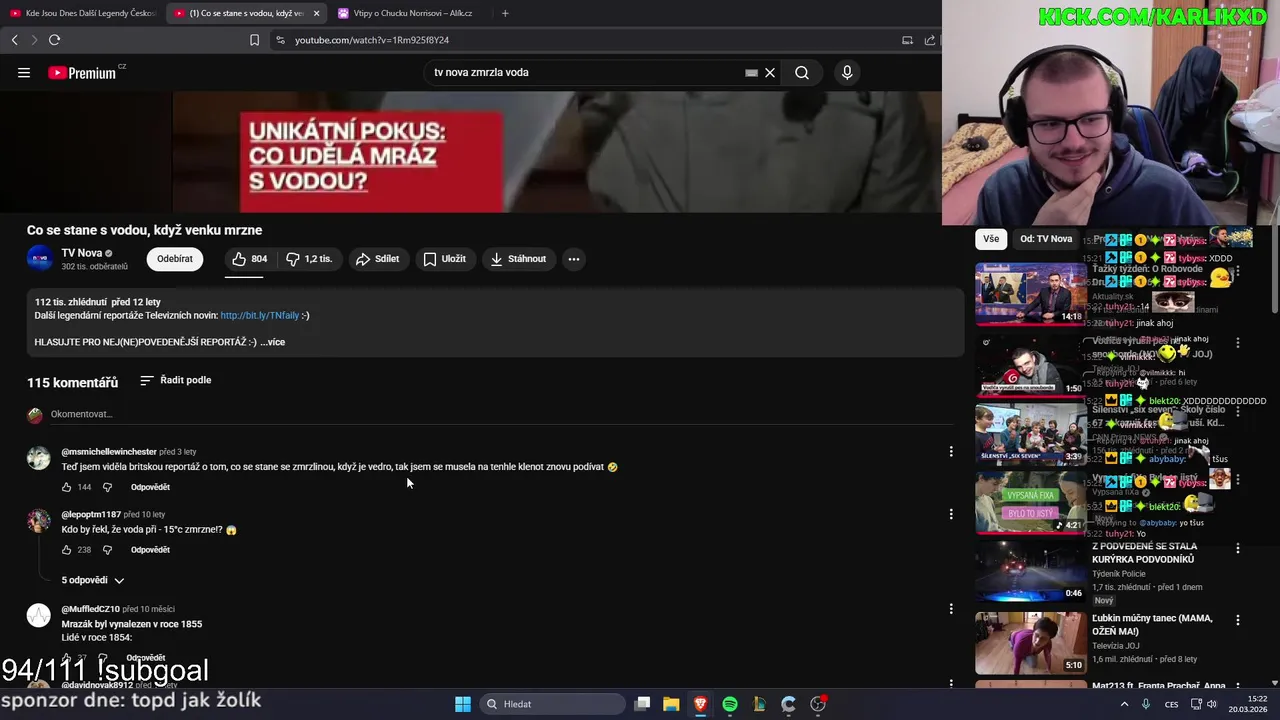Viewport: 1280px width, 720px height.
Task: Open the 0:46 police night video thumbnail
Action: (1030, 572)
